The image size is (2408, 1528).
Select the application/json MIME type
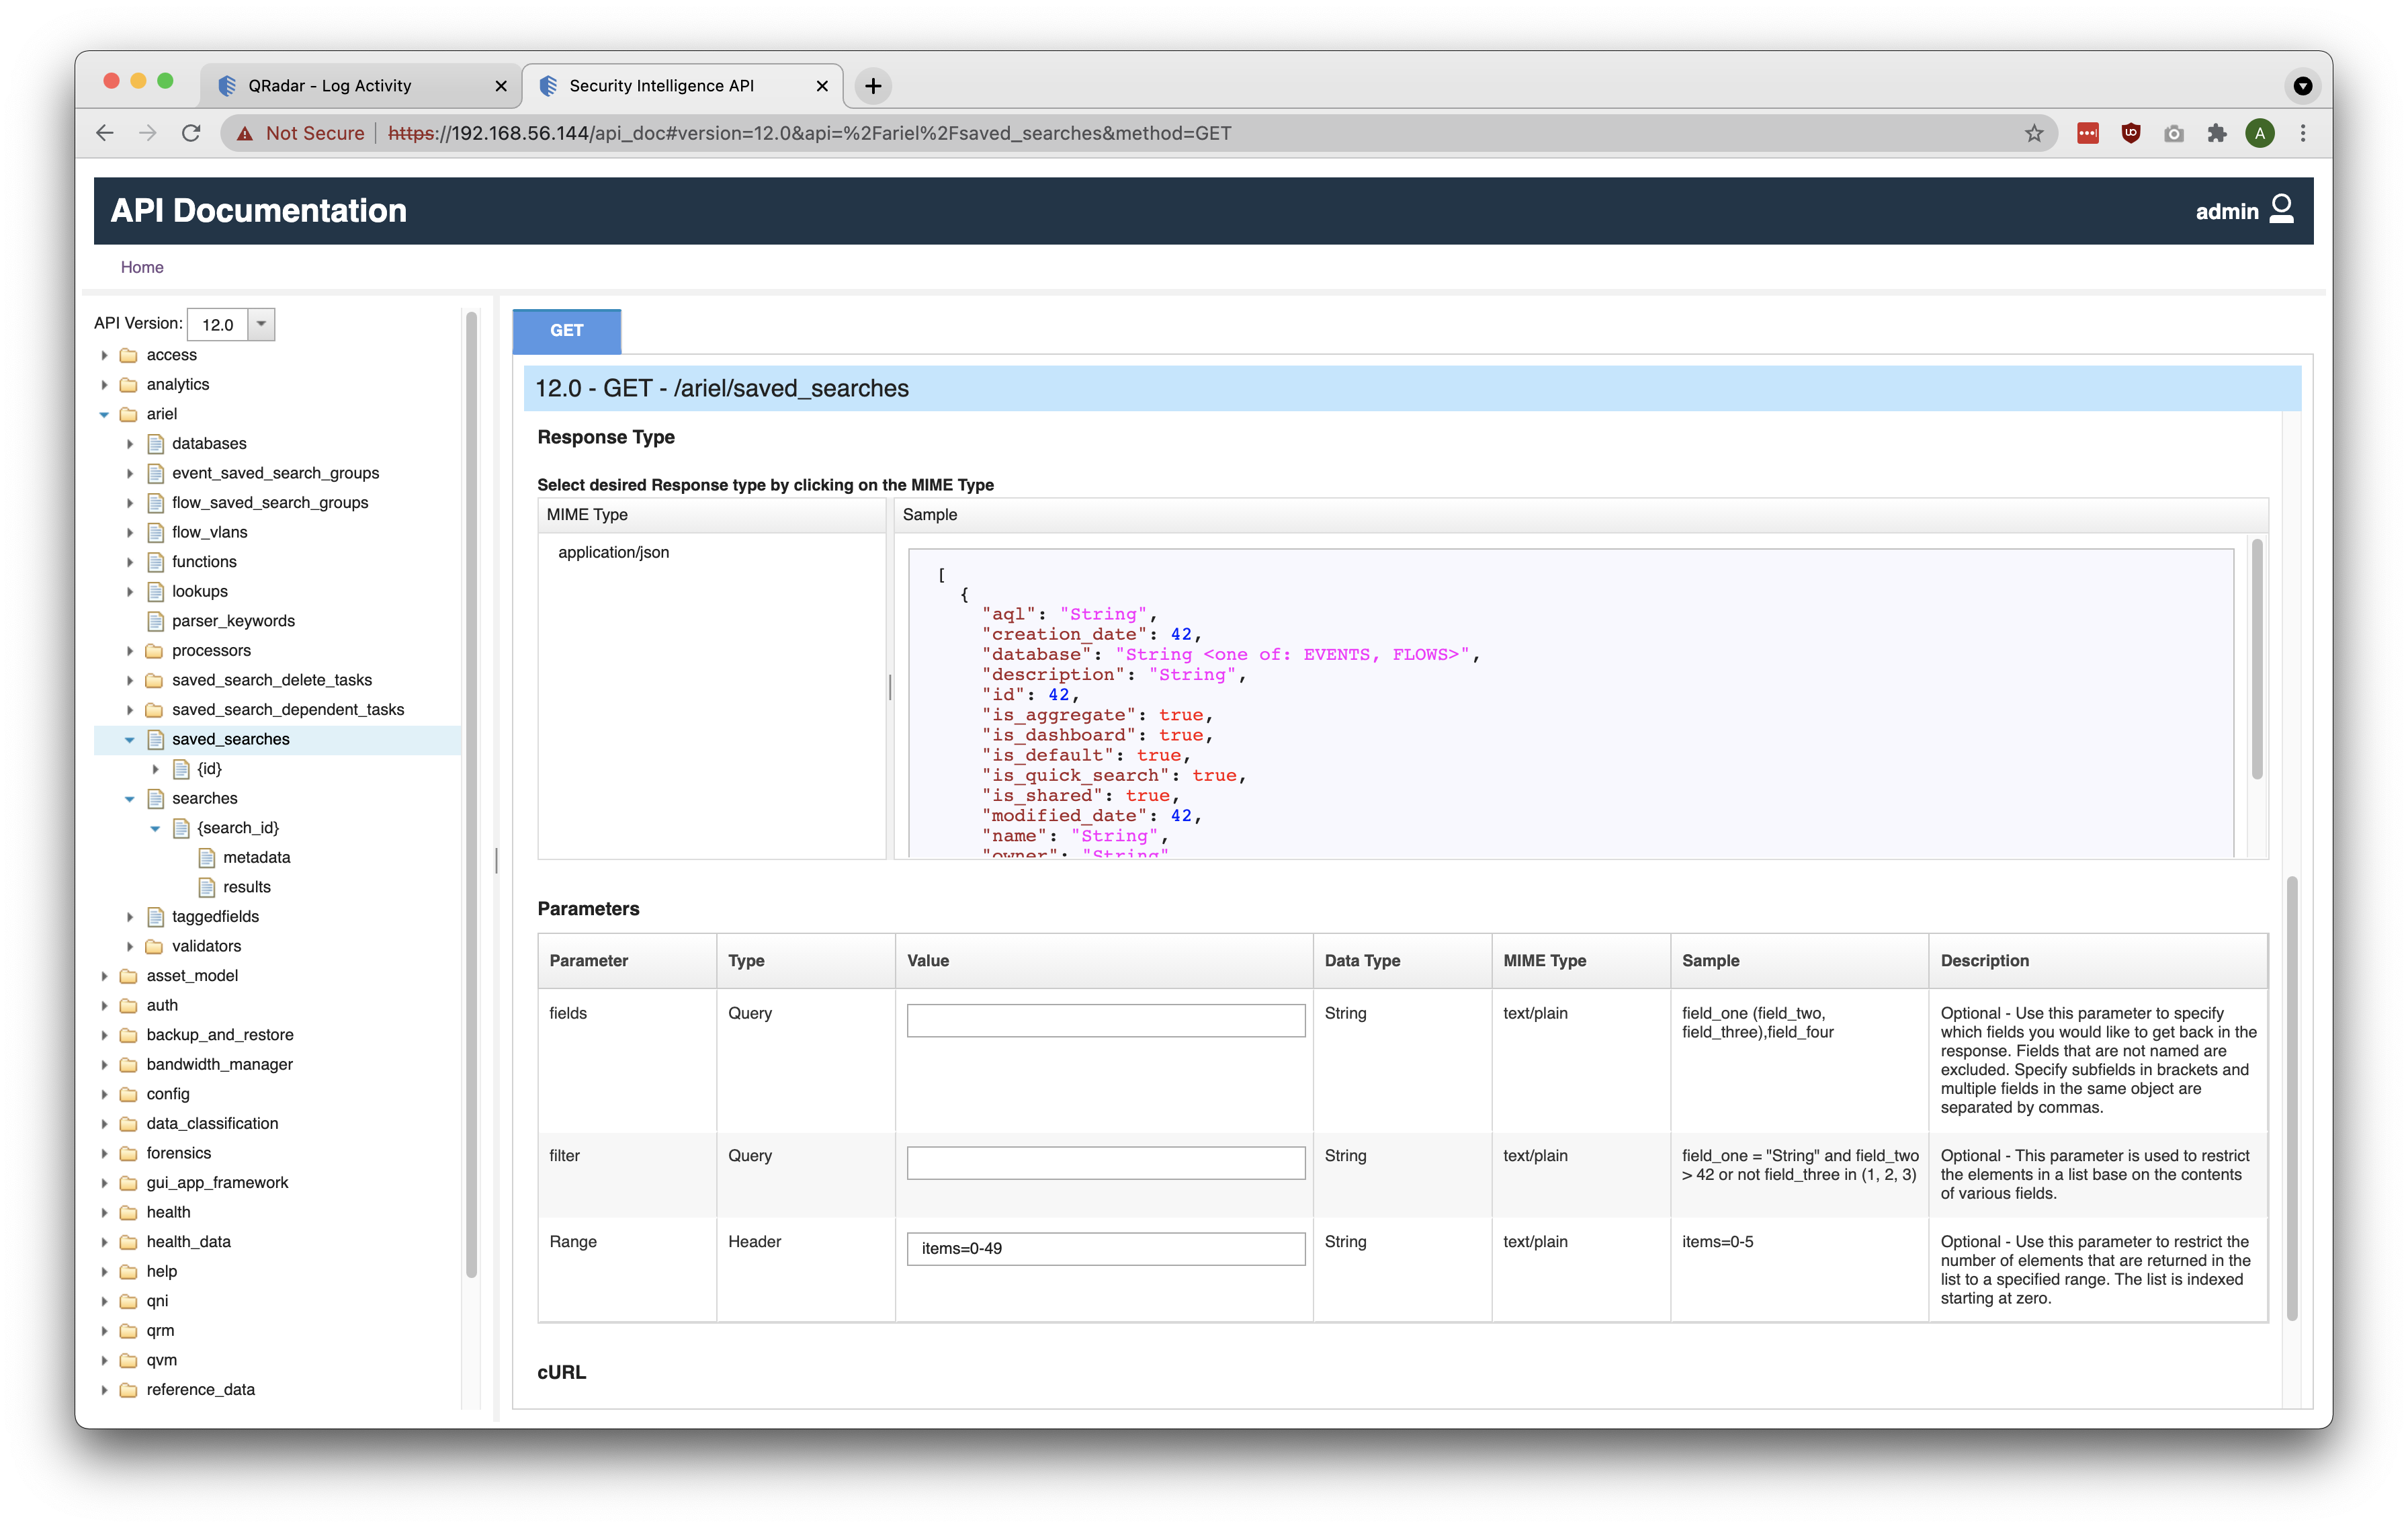click(613, 552)
